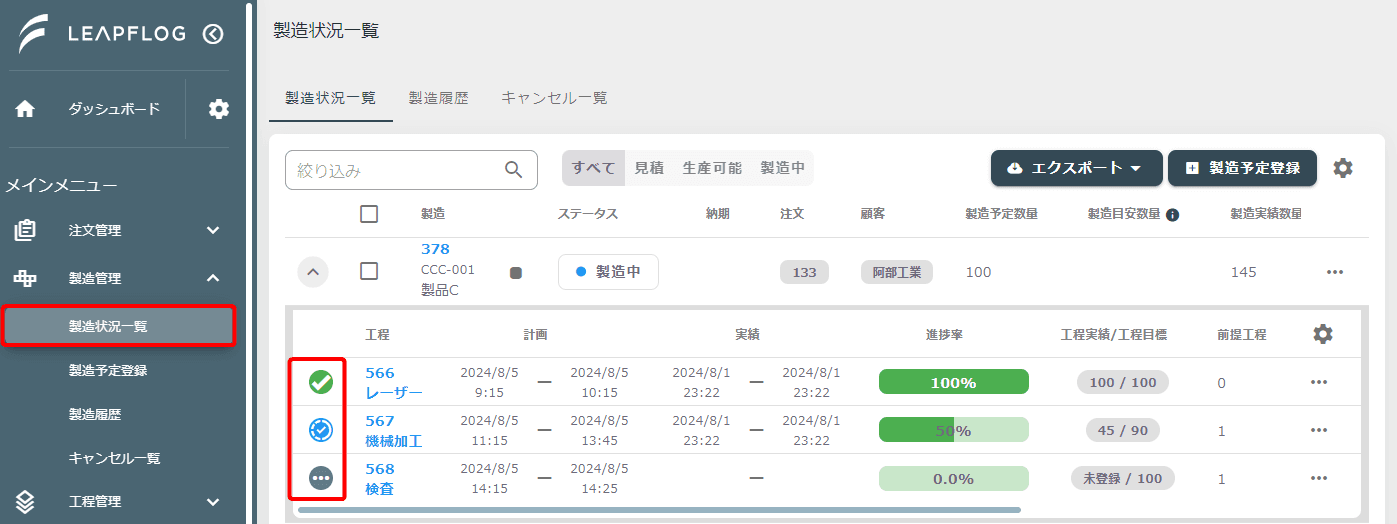1397x524 pixels.
Task: Click the 0.0% progress bar for 568
Action: [954, 478]
